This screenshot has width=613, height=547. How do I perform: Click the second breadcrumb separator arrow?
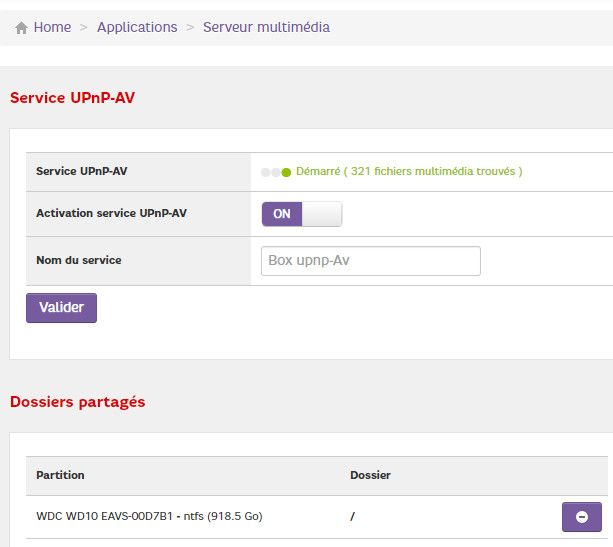point(190,28)
